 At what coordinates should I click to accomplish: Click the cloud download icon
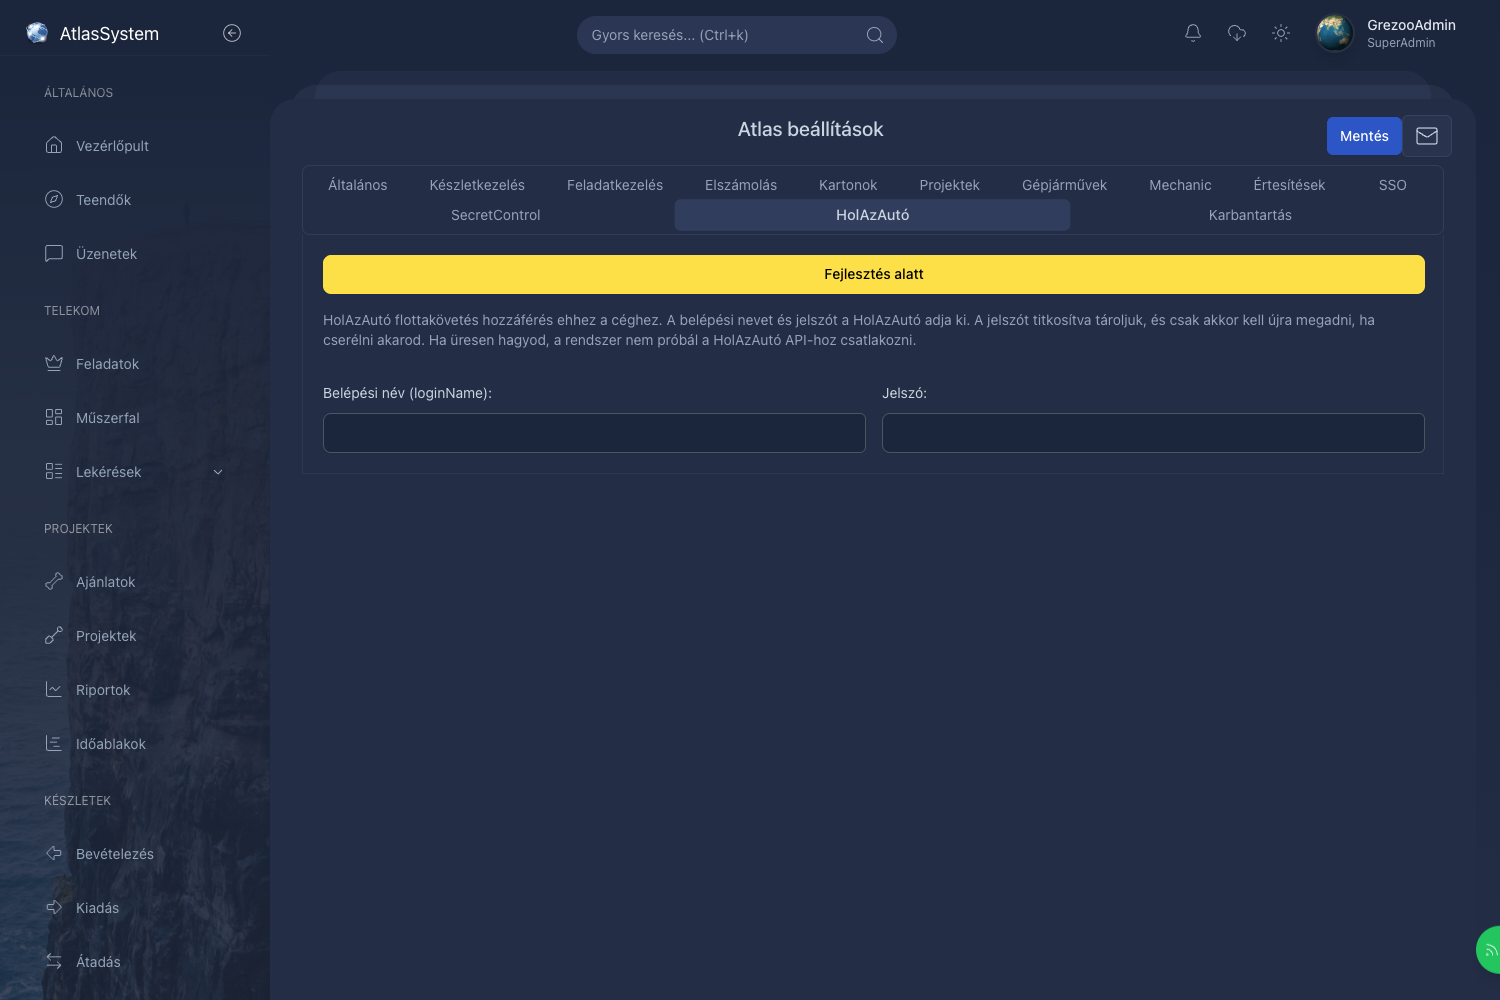pos(1237,33)
